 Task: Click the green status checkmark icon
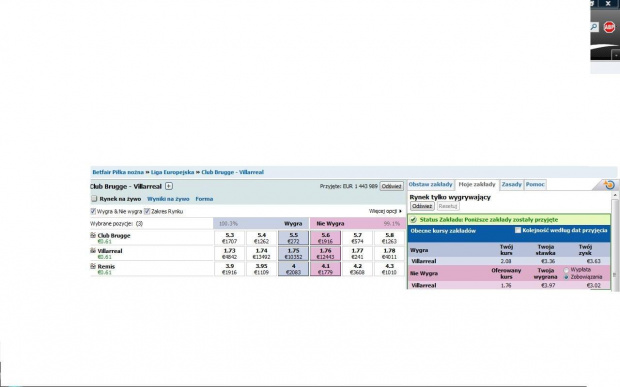[414, 220]
